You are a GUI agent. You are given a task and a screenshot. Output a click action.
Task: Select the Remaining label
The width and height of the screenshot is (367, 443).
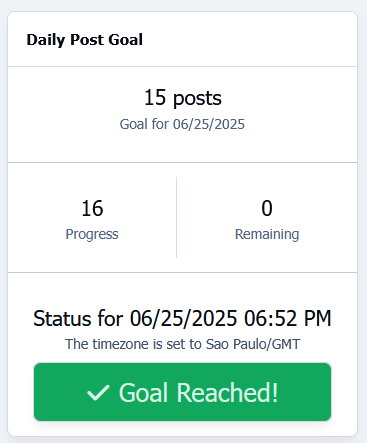point(267,234)
